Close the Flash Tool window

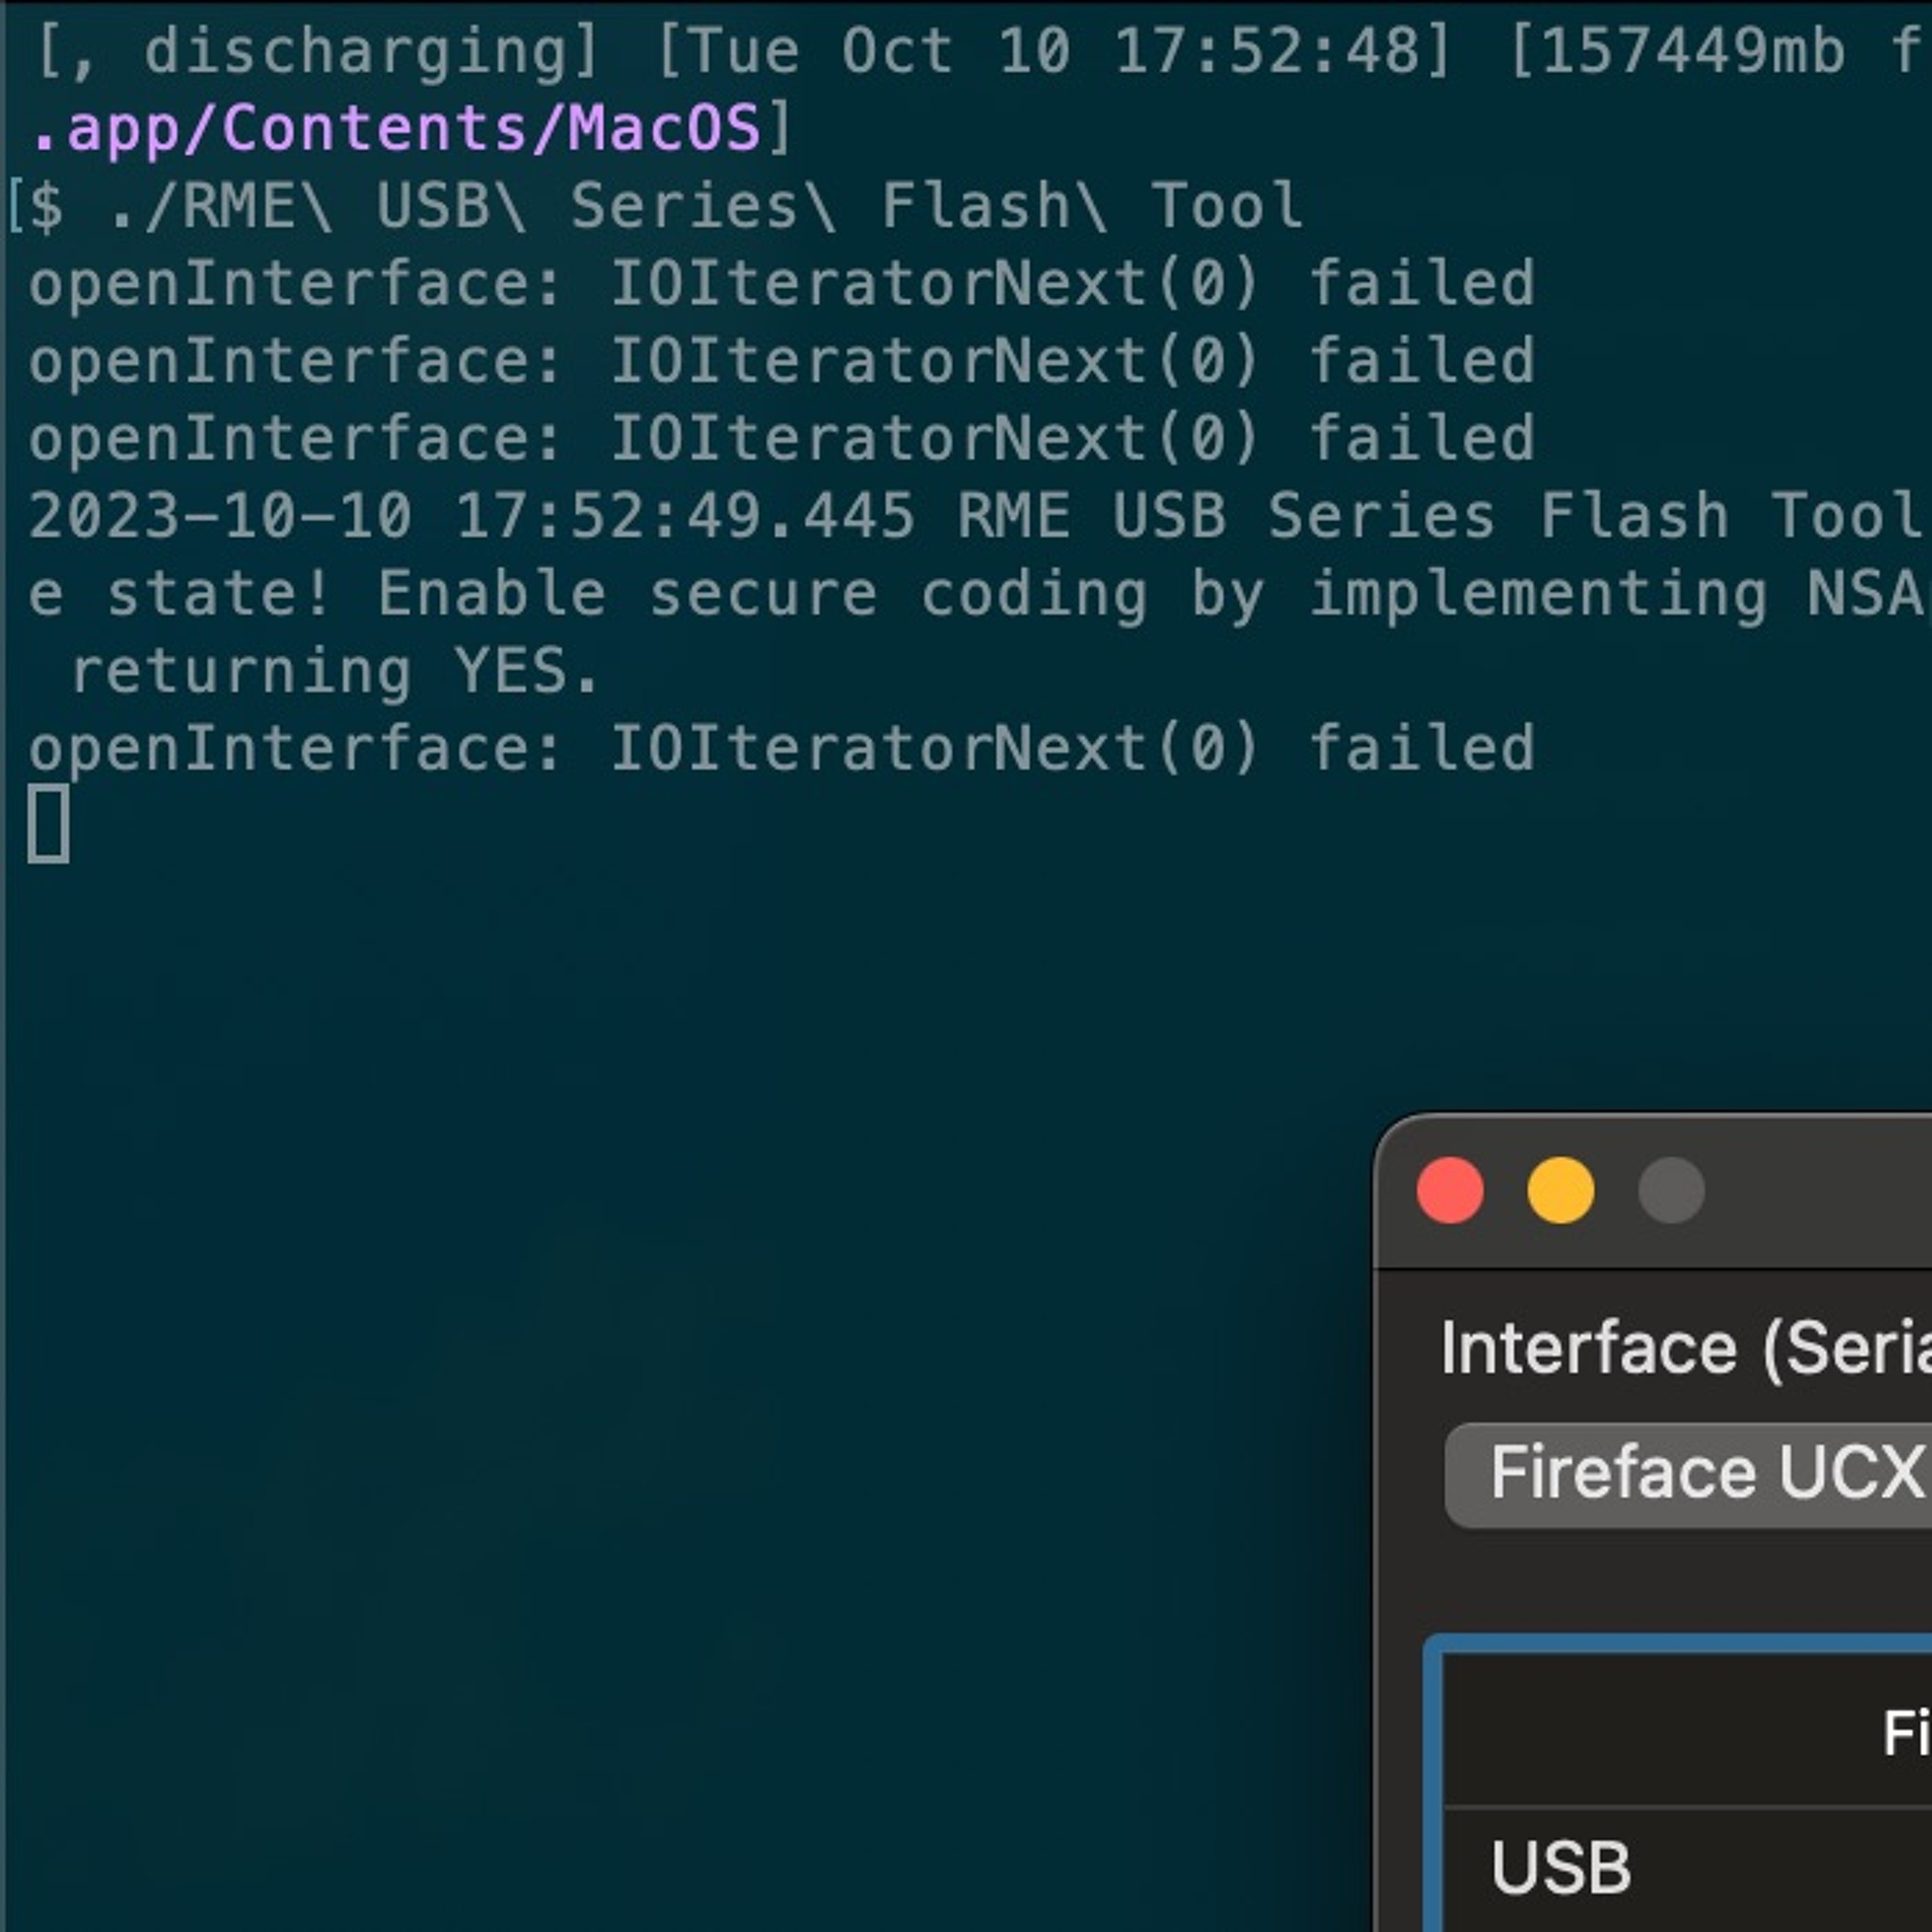click(x=1450, y=1191)
